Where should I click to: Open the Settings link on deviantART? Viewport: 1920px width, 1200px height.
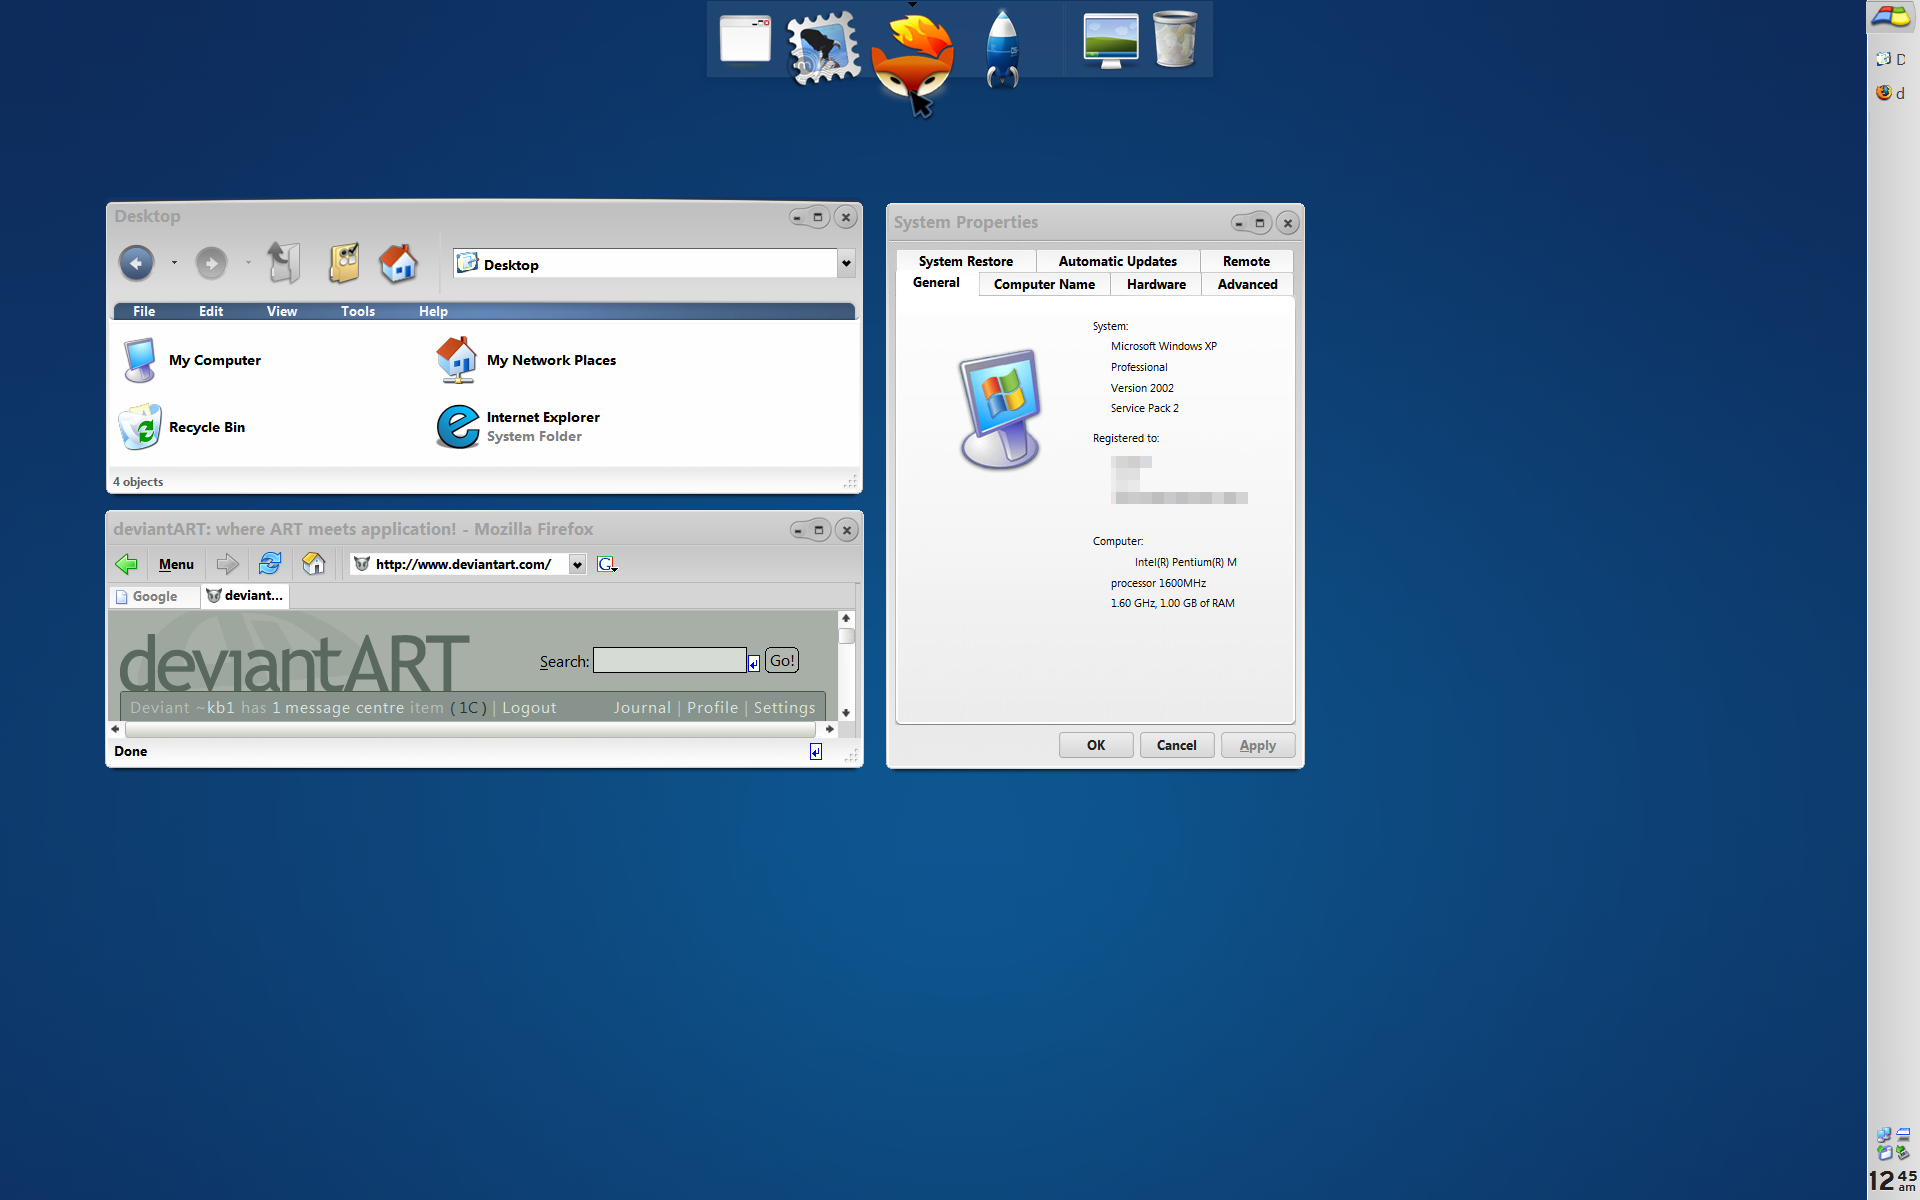pos(784,708)
